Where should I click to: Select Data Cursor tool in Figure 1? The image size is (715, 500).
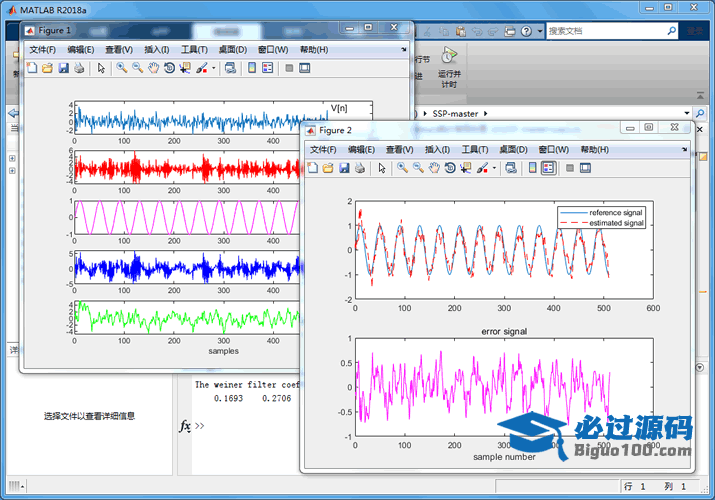(x=185, y=68)
